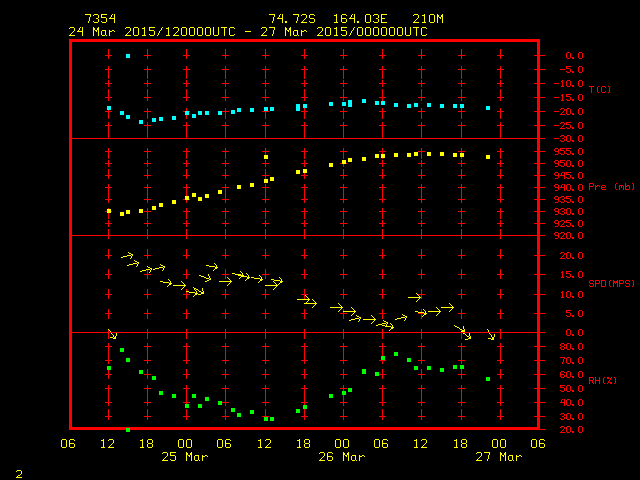Screen dimensions: 640x480
Task: Click the end time 27 Mar 2015/000000UTC
Action: click(344, 32)
